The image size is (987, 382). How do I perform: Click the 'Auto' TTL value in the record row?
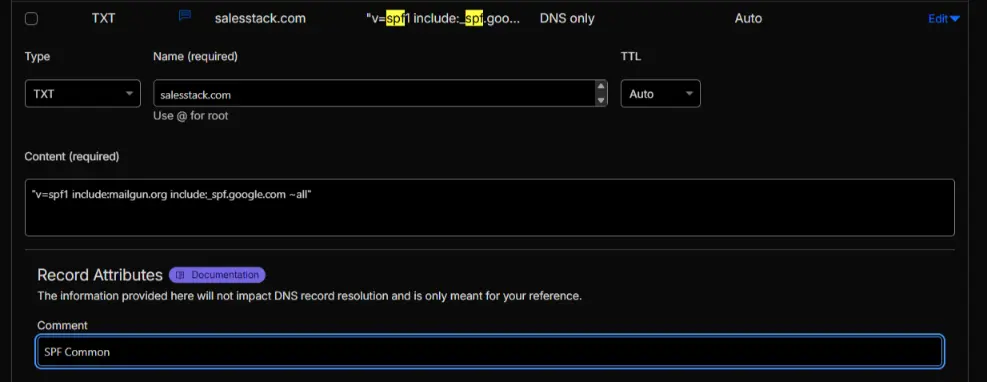coord(748,18)
